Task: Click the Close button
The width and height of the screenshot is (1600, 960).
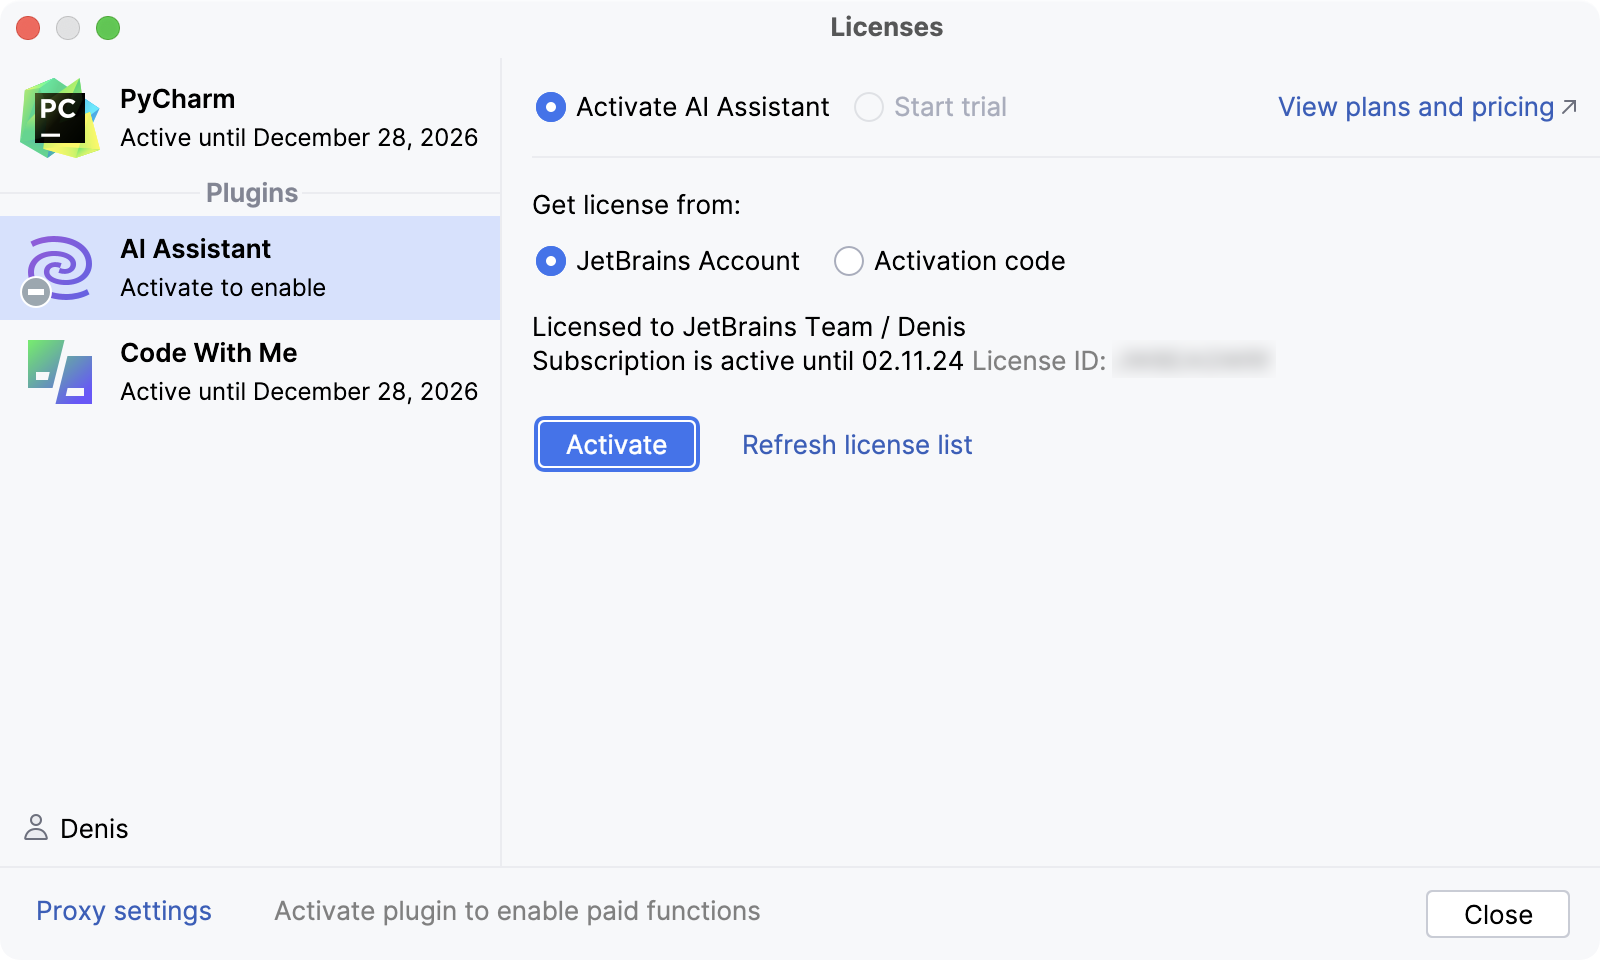Action: click(x=1497, y=913)
